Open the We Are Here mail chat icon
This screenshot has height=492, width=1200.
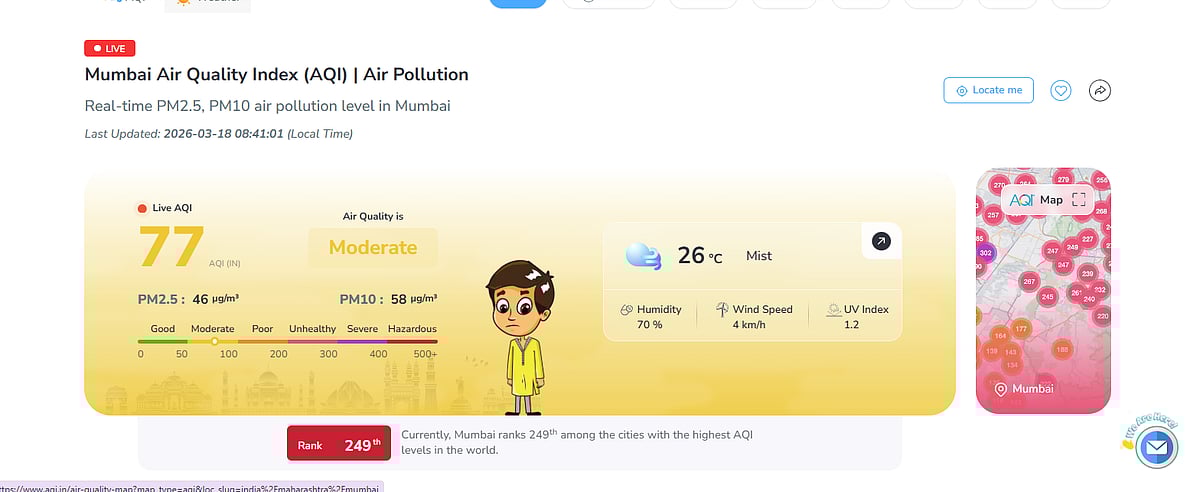(1156, 447)
